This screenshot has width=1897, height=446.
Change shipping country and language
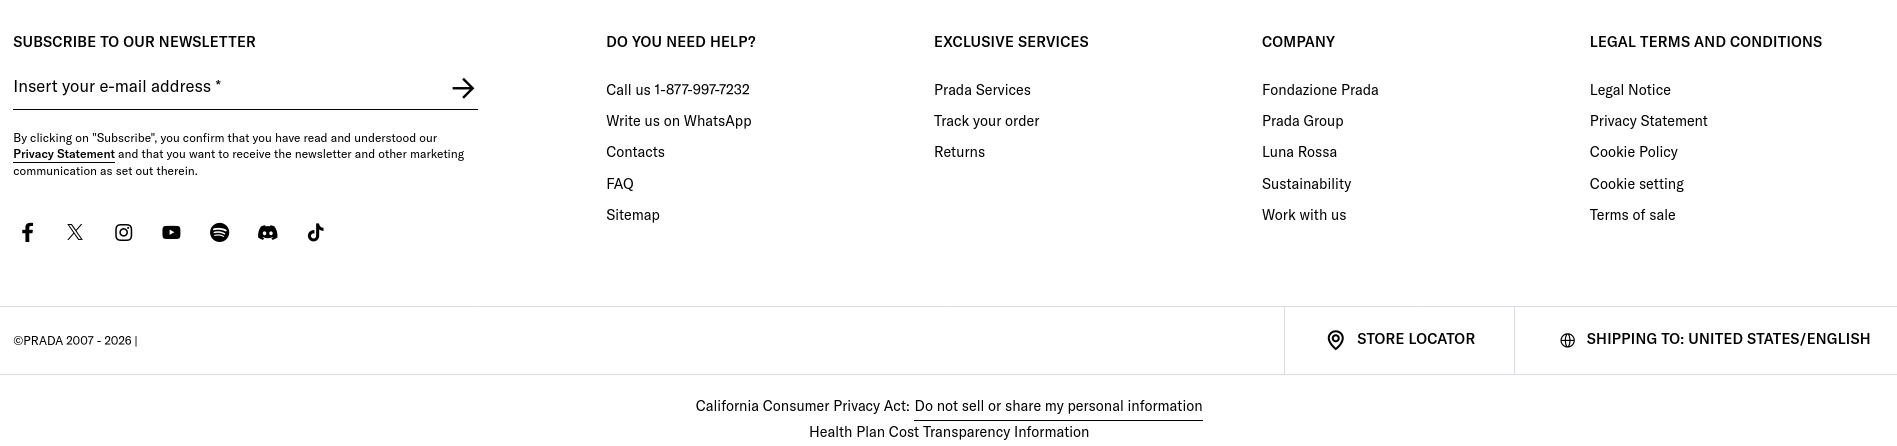click(x=1714, y=340)
